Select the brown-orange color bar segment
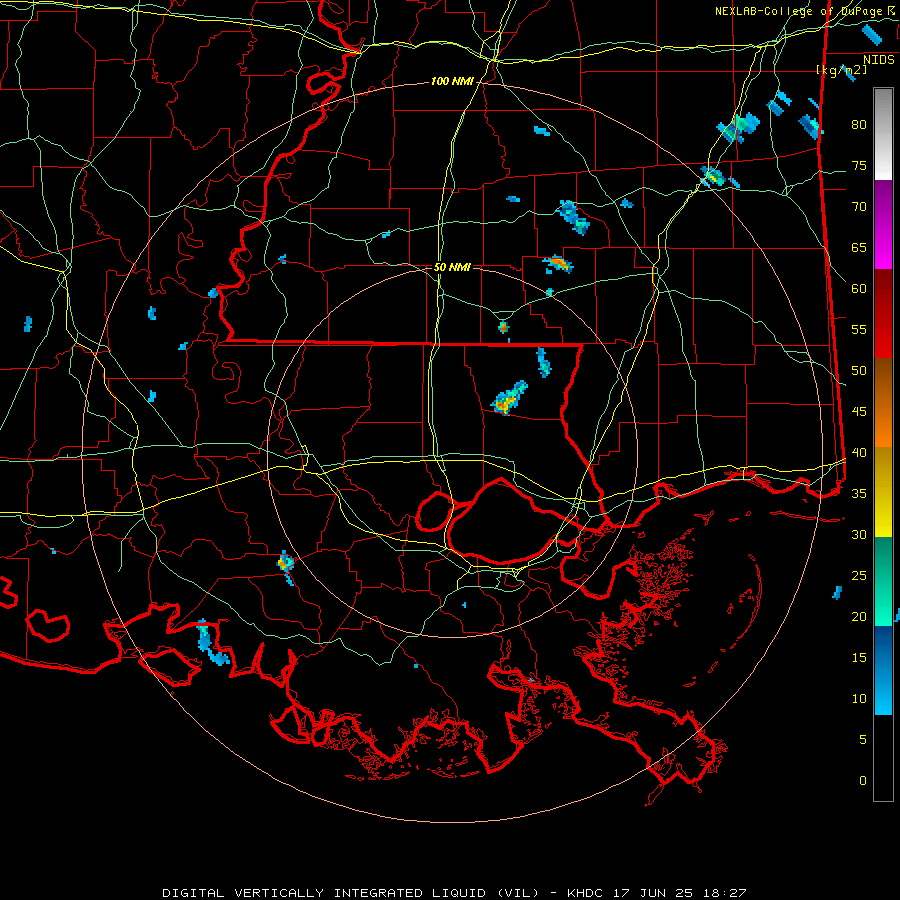Image resolution: width=900 pixels, height=900 pixels. coord(883,403)
